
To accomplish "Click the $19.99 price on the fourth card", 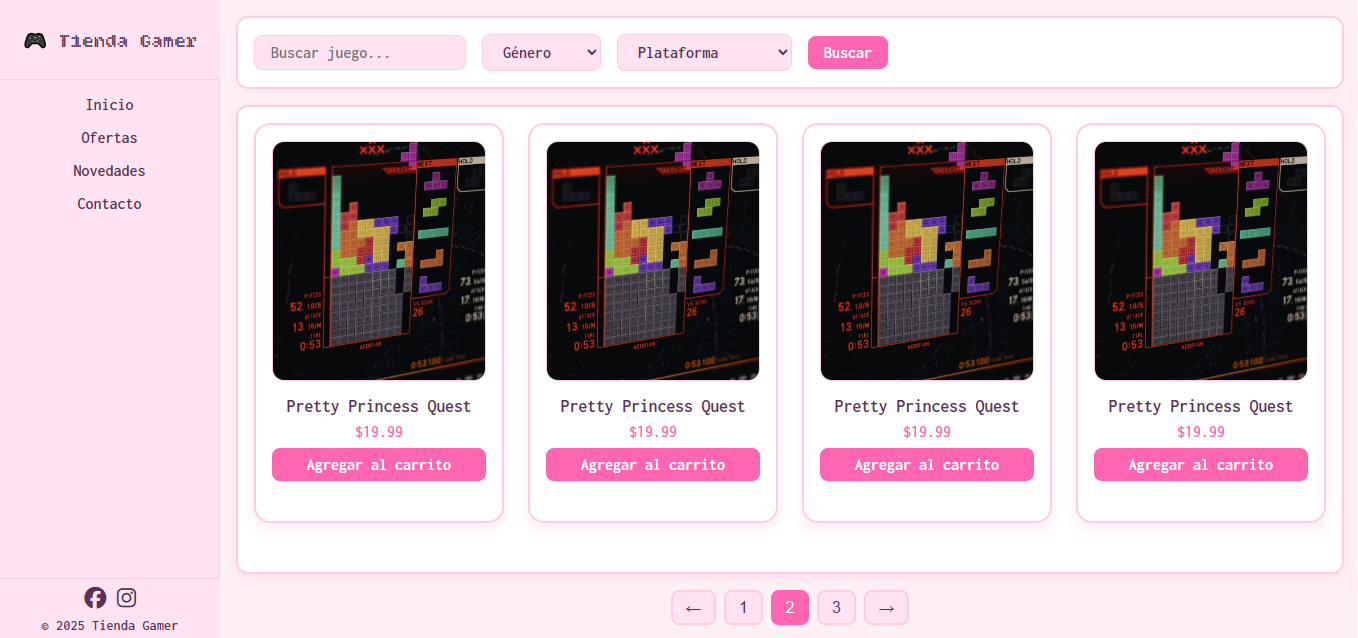I will click(x=1201, y=432).
